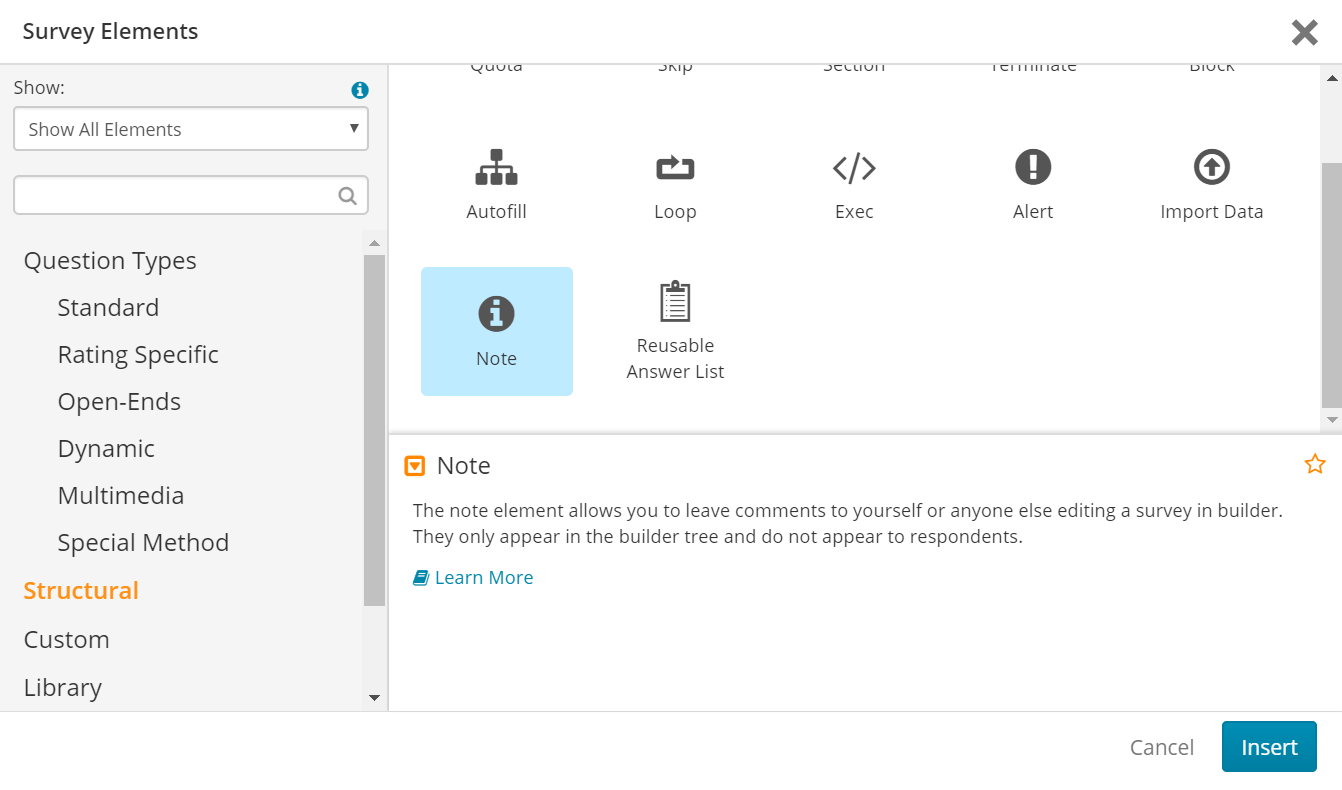The image size is (1342, 790).
Task: Click the elements grid scroll up arrow
Action: pos(1332,76)
